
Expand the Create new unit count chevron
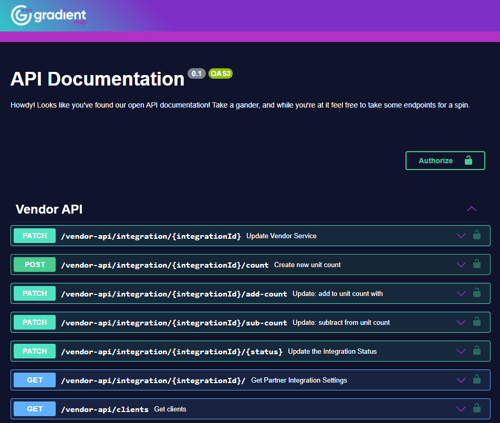[461, 265]
